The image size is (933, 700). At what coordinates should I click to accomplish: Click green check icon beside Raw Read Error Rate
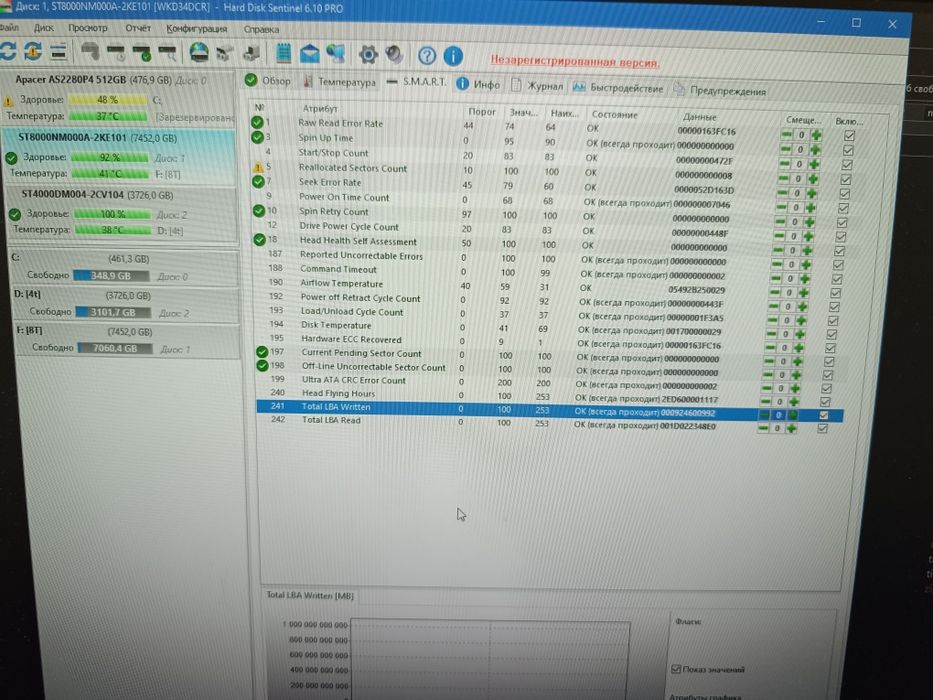click(257, 123)
